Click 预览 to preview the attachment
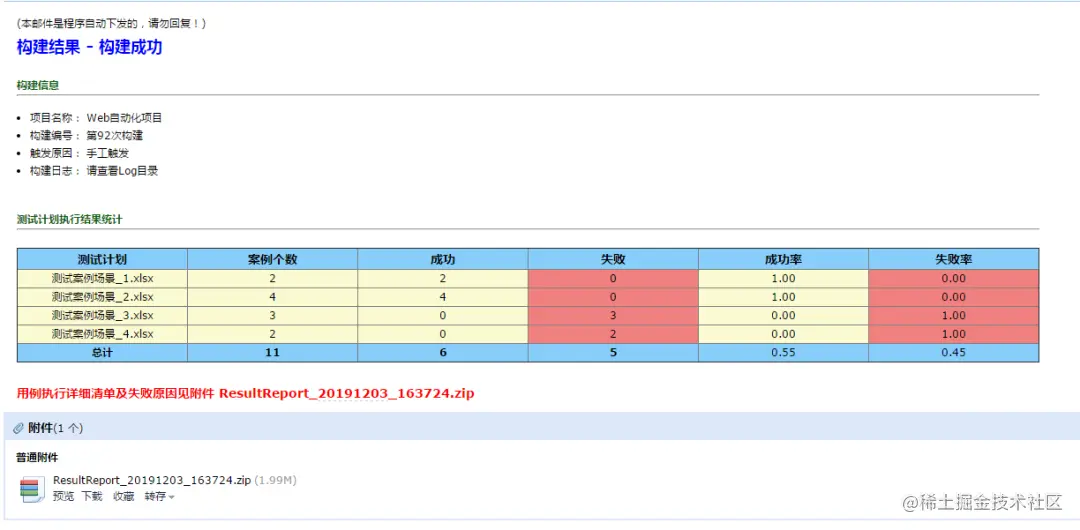Viewport: 1080px width, 530px height. 63,496
